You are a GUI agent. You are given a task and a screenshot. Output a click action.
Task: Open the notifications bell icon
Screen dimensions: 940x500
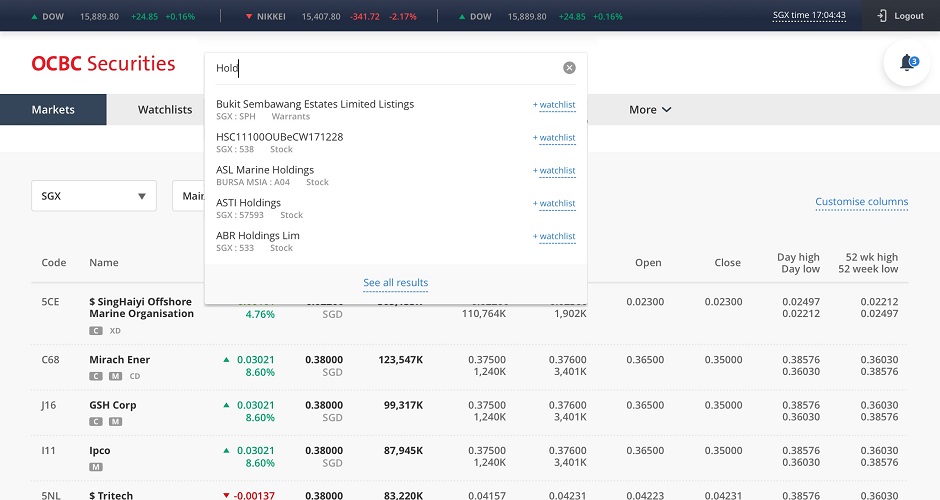coord(907,63)
